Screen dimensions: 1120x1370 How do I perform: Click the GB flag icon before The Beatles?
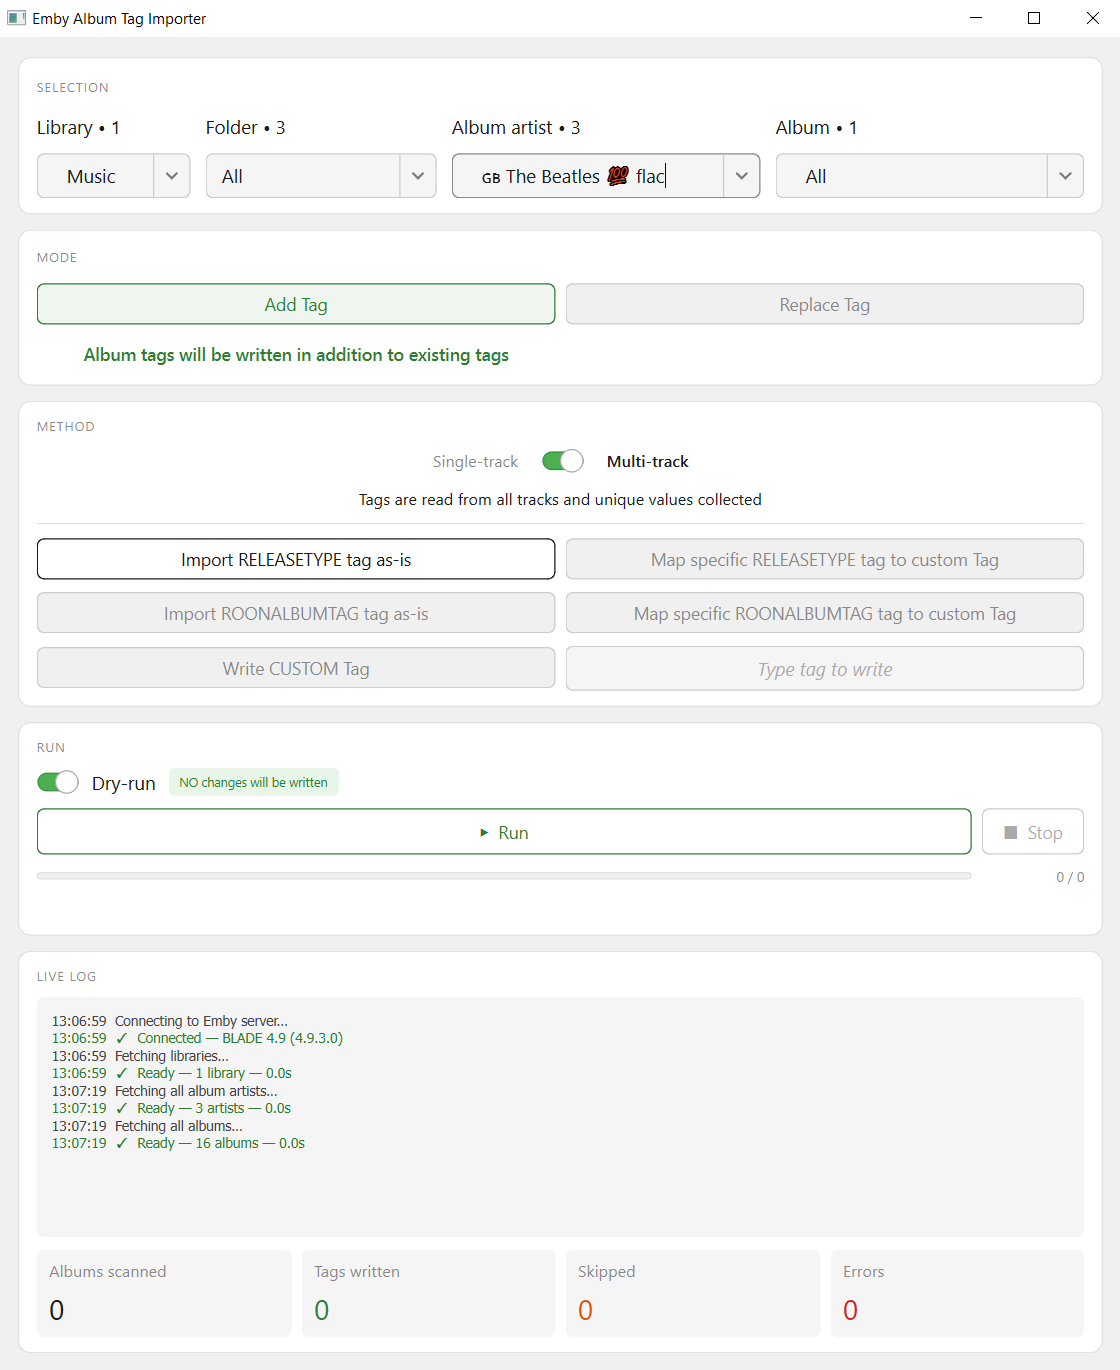(x=491, y=178)
